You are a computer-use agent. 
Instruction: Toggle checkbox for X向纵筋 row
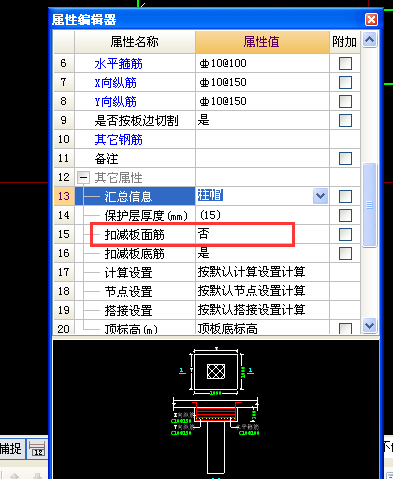(x=345, y=82)
